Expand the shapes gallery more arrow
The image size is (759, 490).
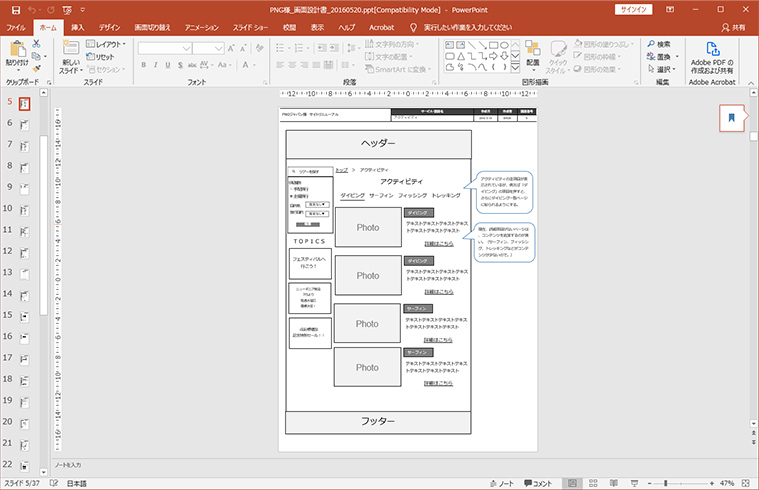(x=516, y=68)
